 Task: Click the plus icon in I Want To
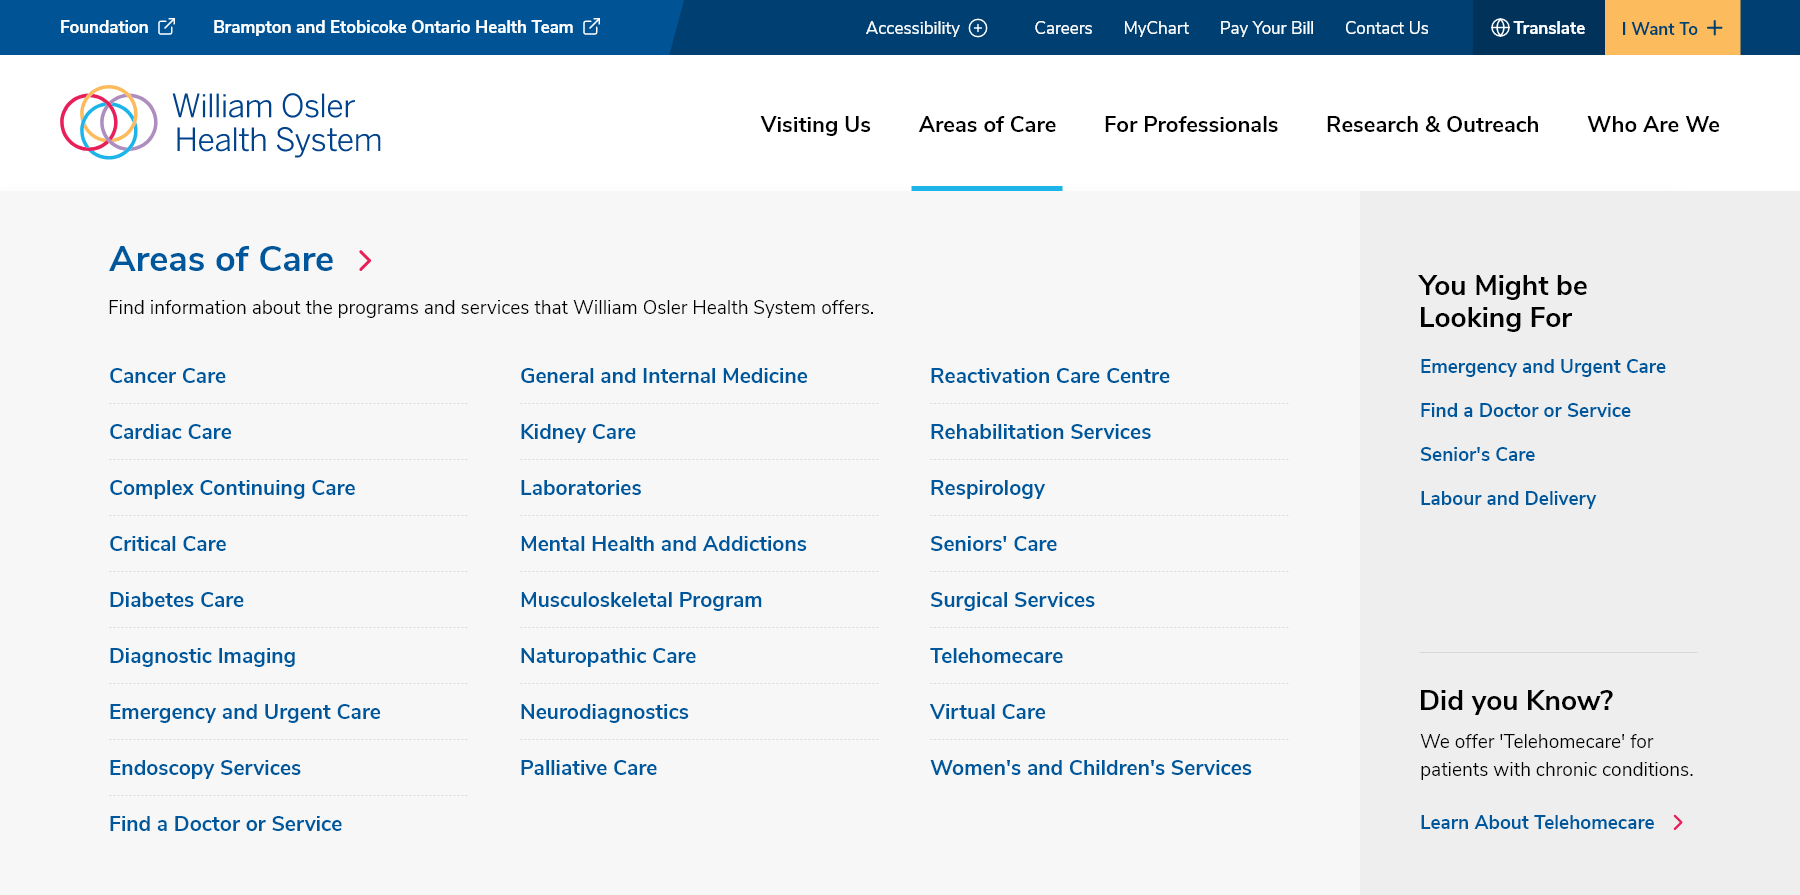pos(1715,28)
